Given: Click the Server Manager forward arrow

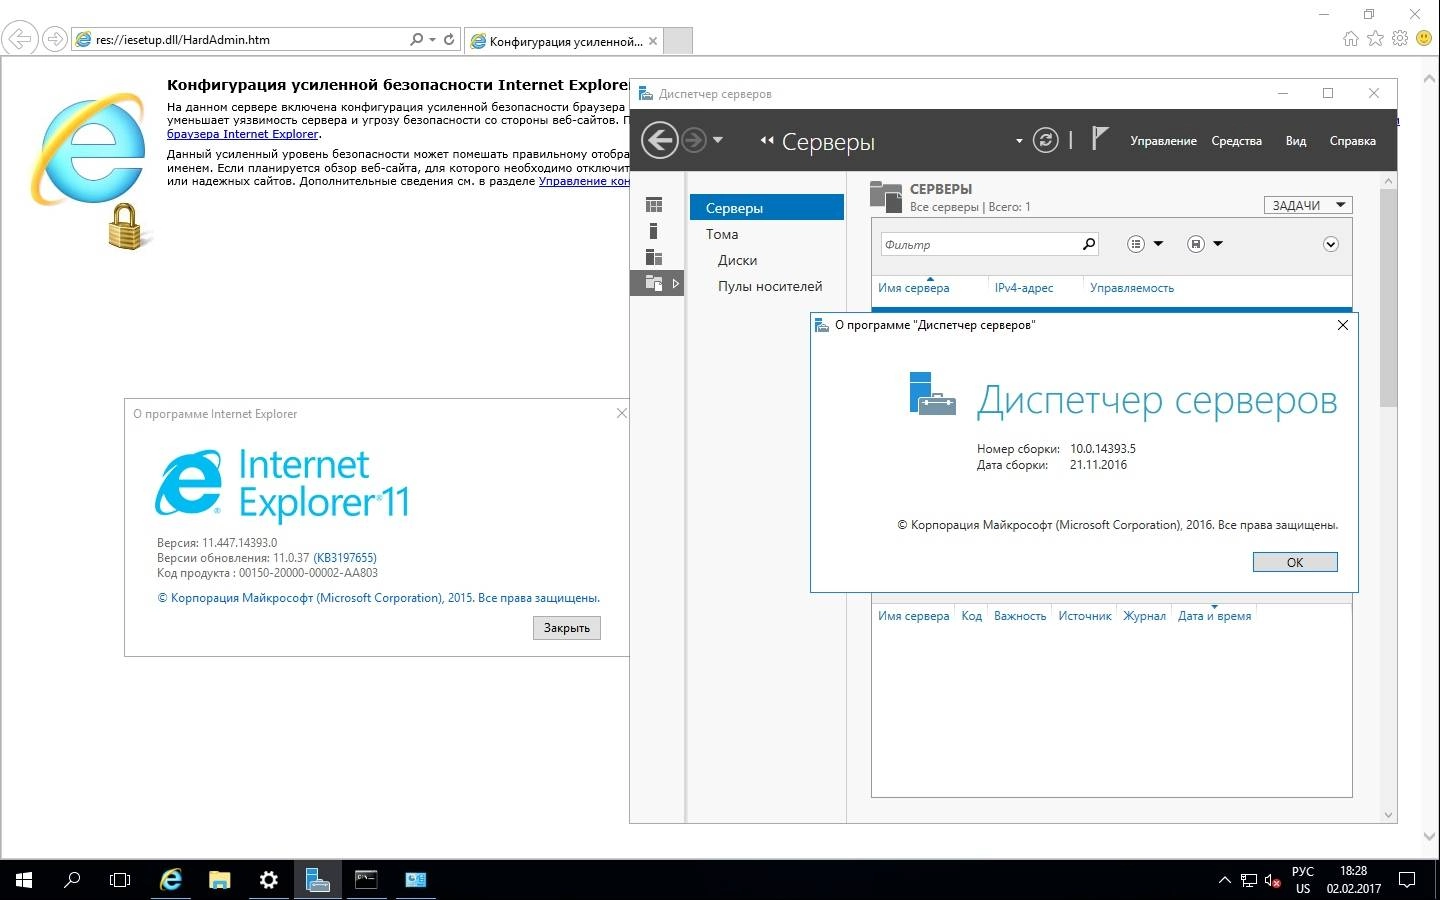Looking at the screenshot, I should (x=693, y=140).
